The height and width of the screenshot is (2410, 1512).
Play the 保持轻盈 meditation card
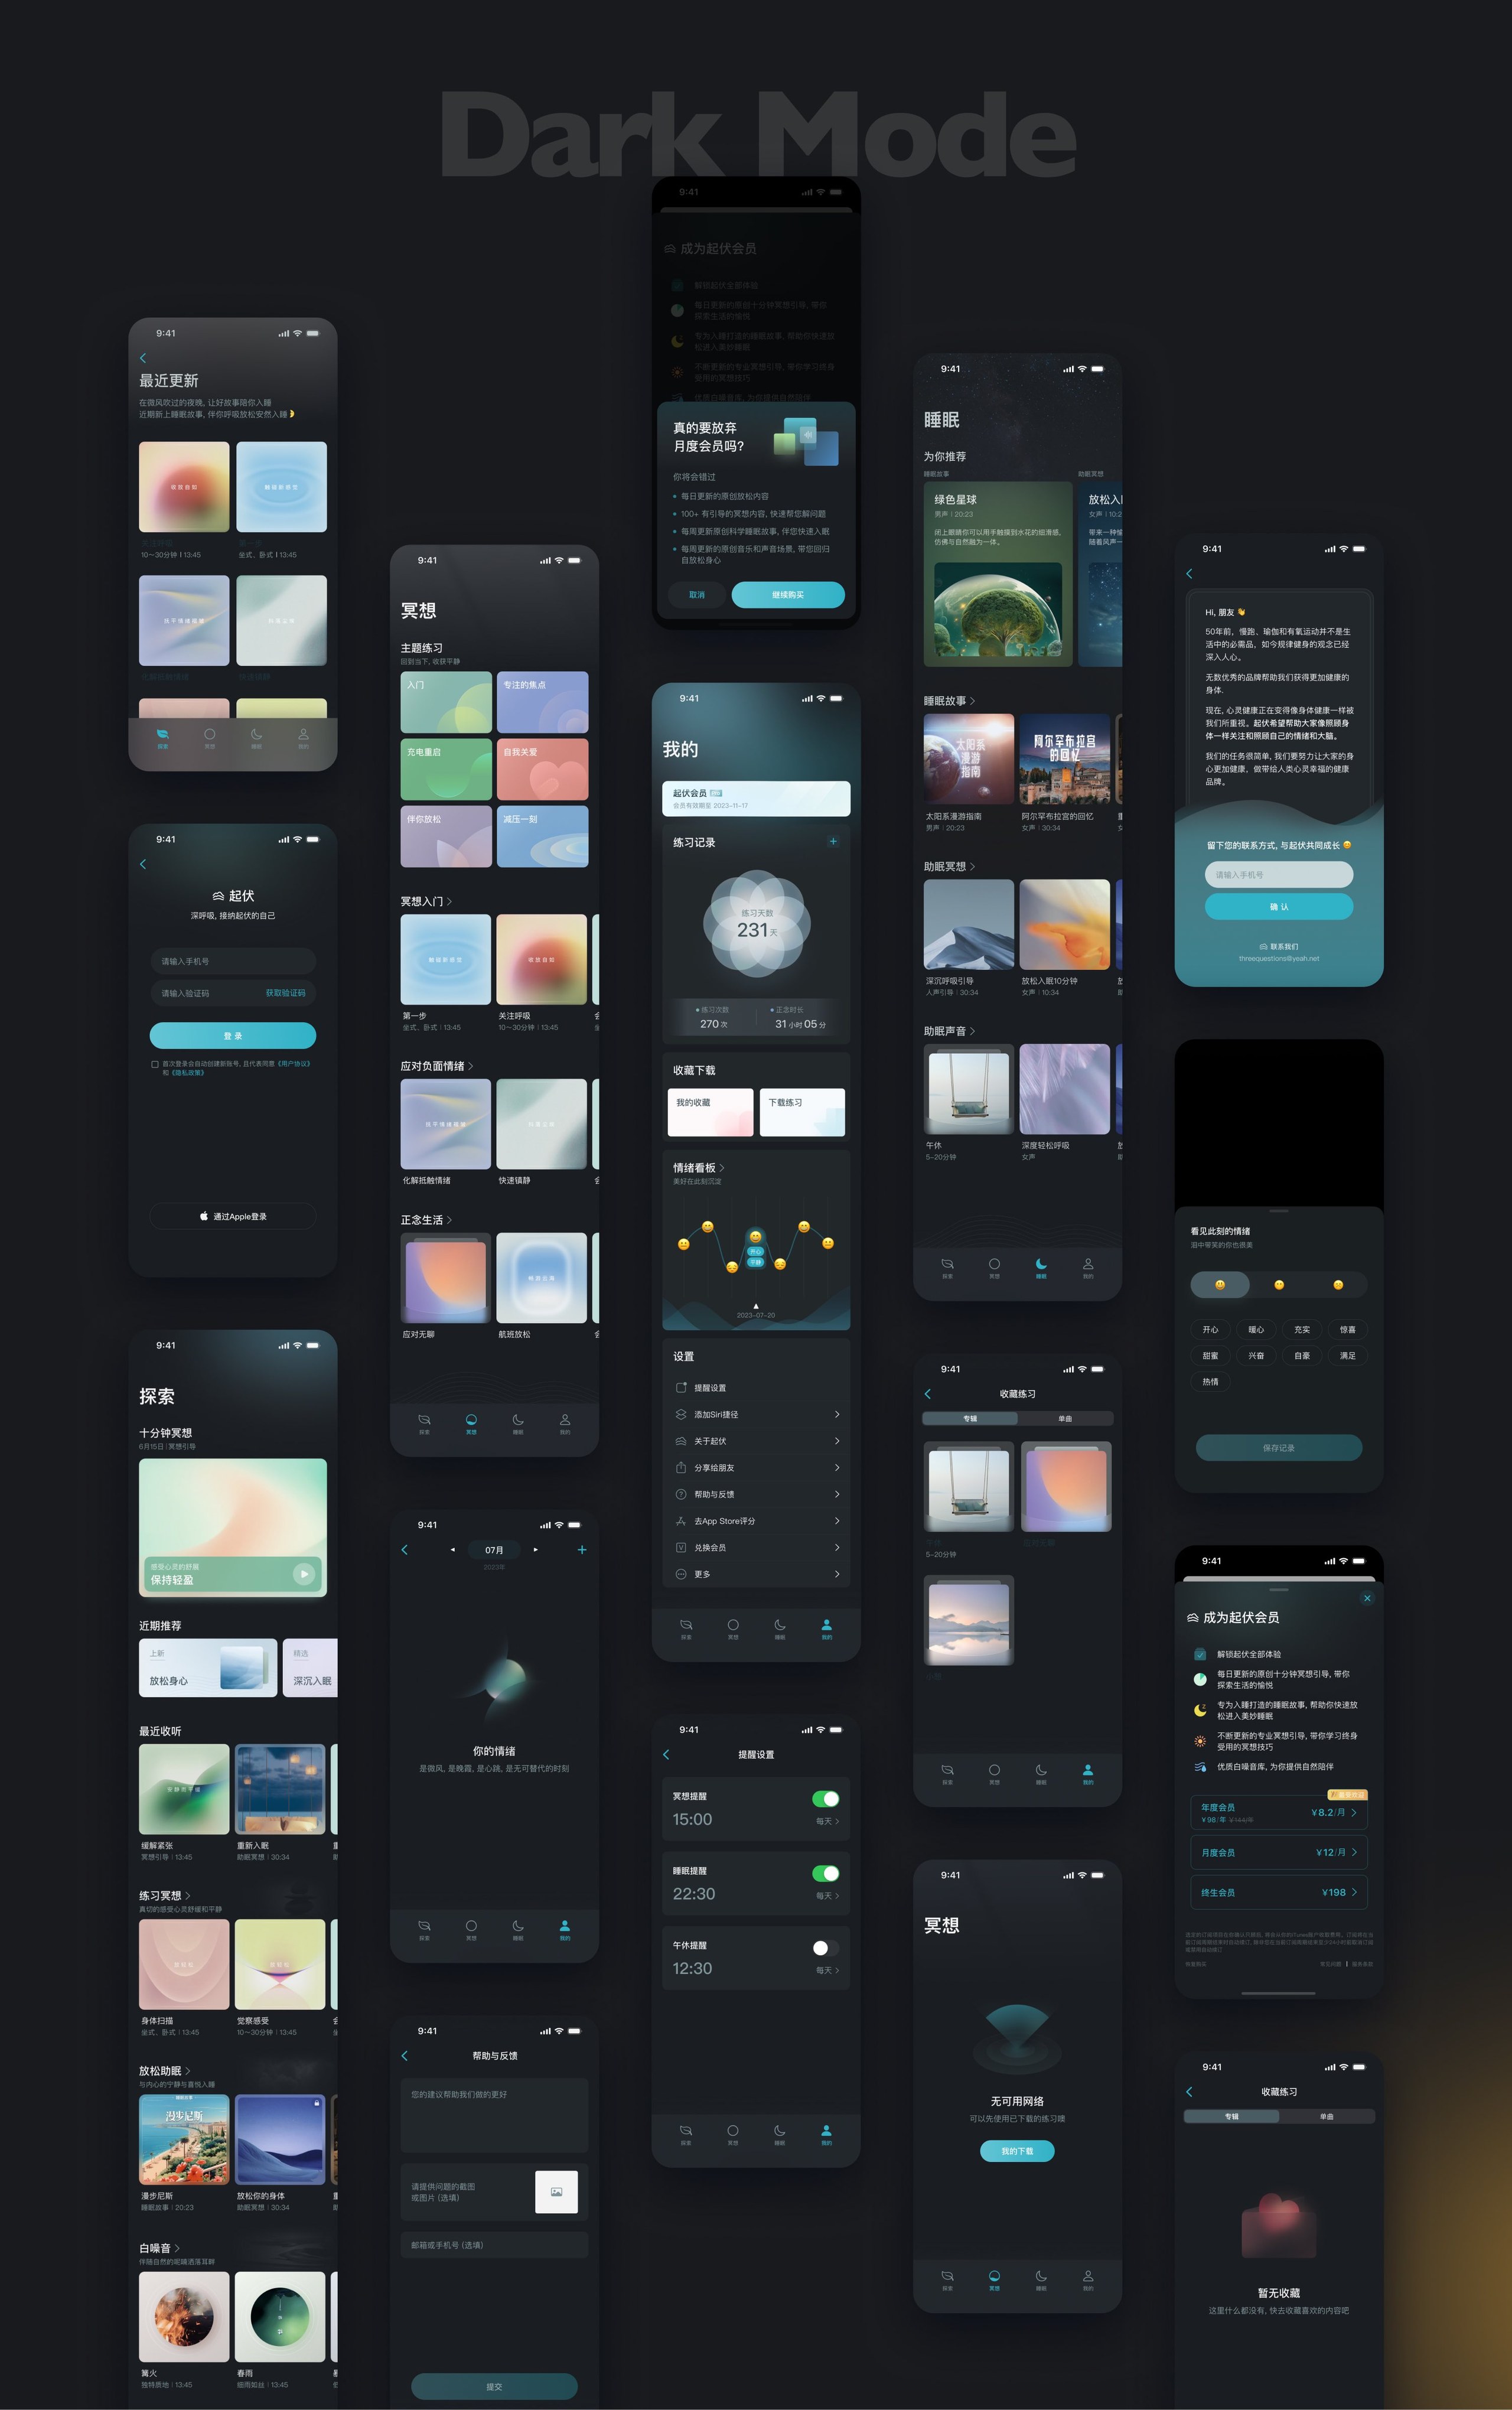point(304,1573)
